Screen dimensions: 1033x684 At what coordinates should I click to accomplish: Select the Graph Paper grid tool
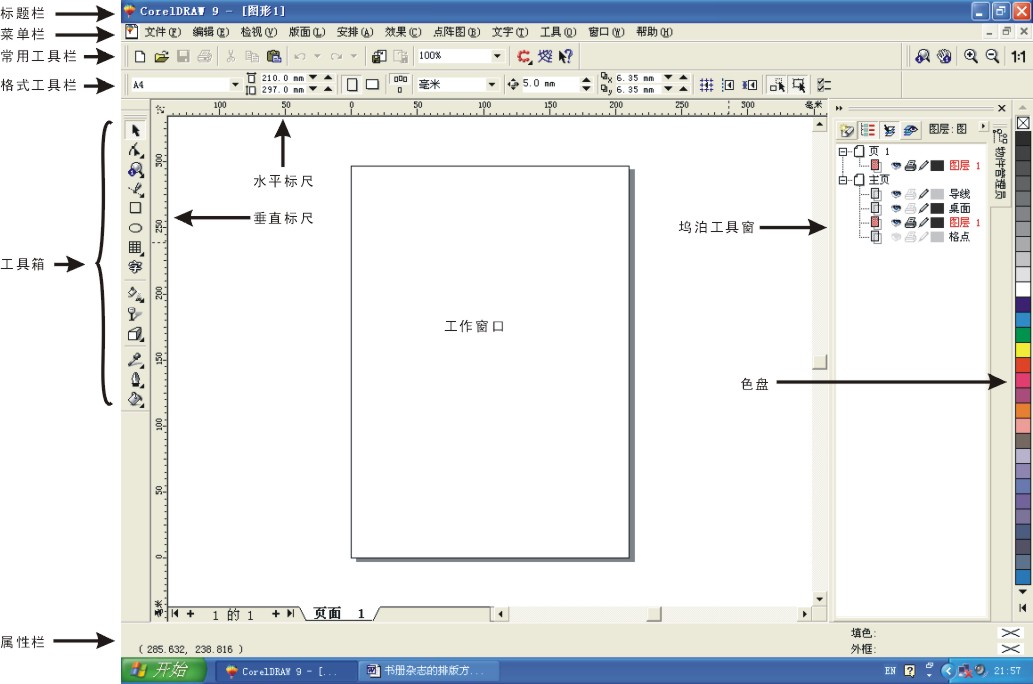[x=136, y=247]
